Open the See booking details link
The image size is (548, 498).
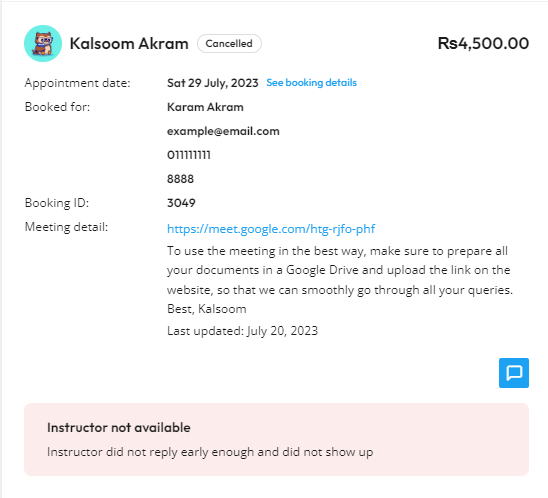pyautogui.click(x=311, y=82)
